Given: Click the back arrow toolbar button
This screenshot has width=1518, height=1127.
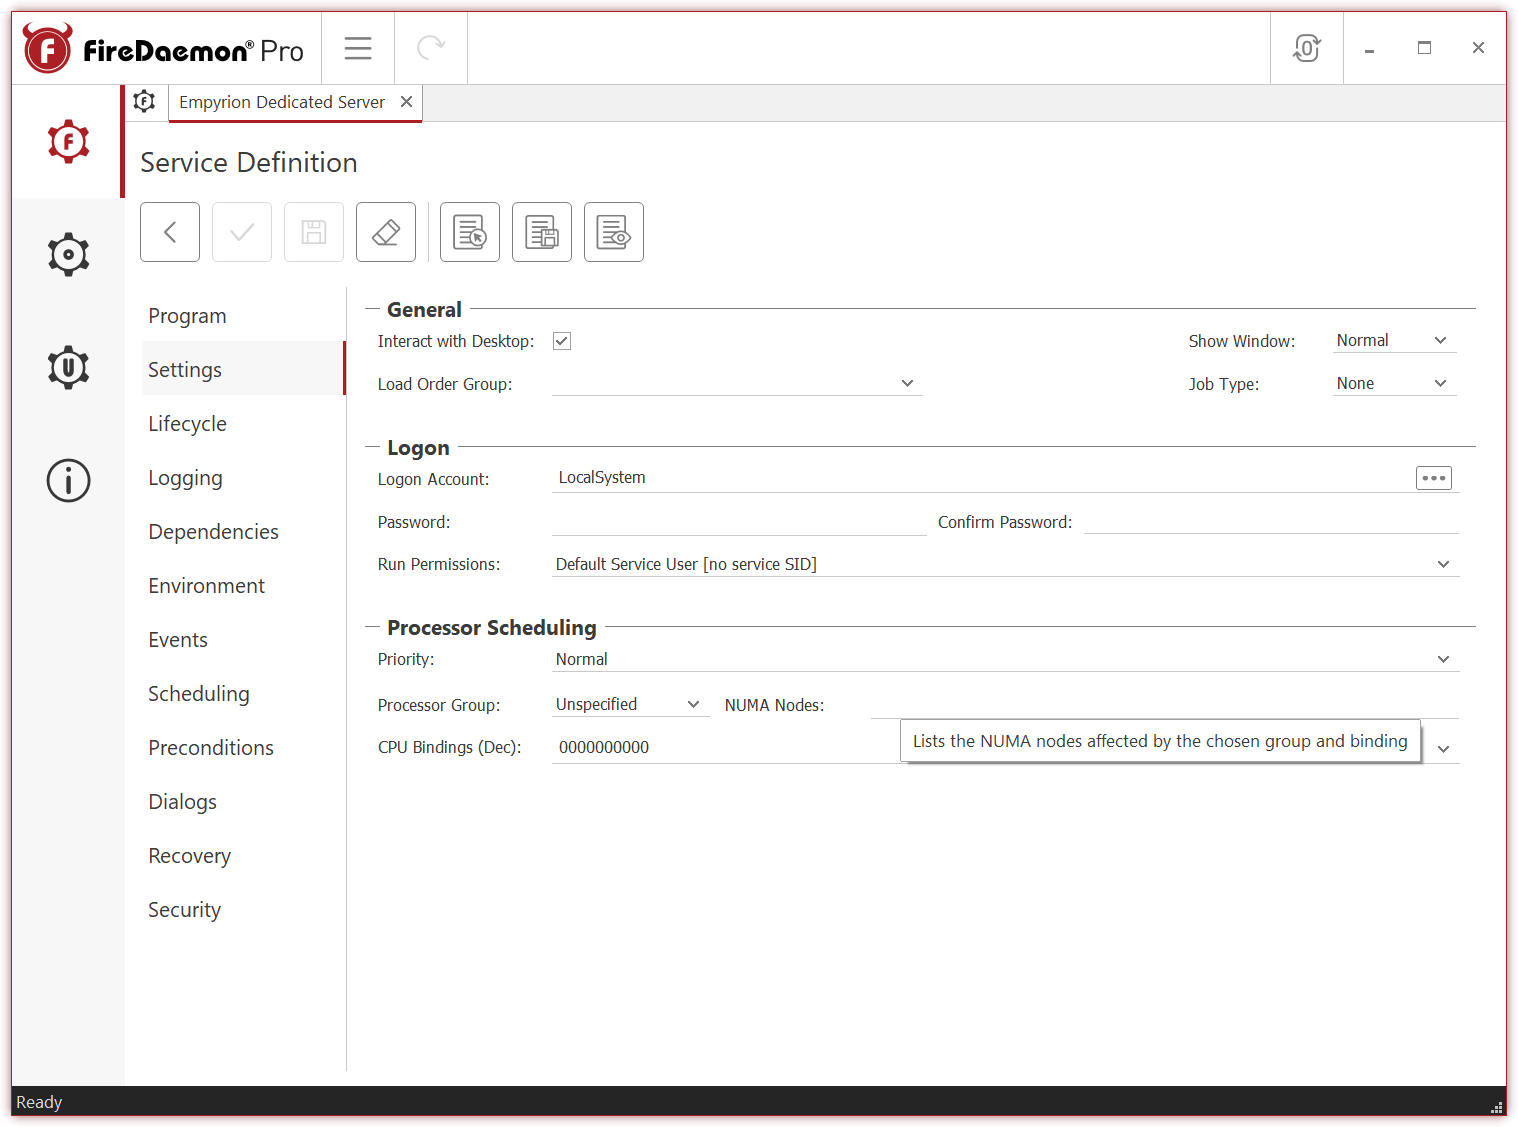Looking at the screenshot, I should pos(170,232).
